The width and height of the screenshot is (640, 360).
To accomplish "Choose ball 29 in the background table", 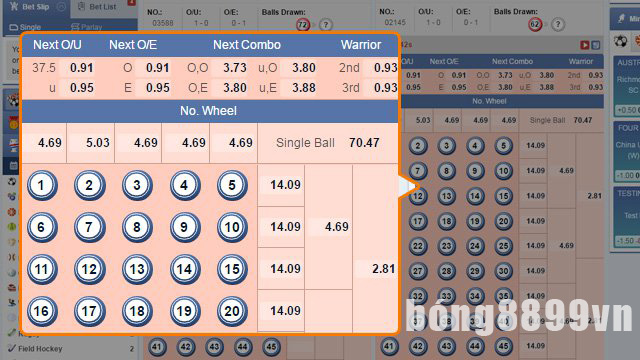I will pyautogui.click(x=475, y=271).
